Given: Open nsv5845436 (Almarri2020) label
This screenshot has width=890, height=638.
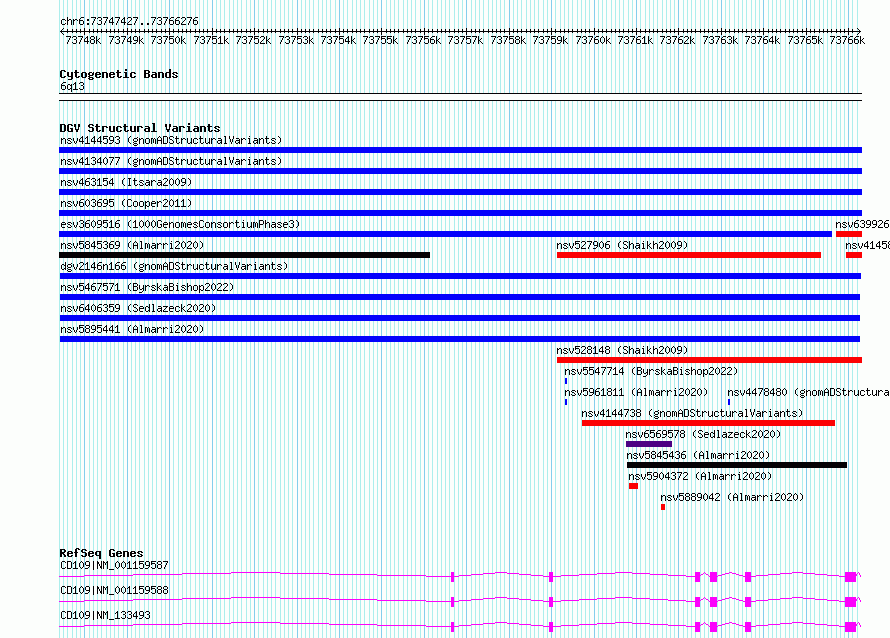Looking at the screenshot, I should [698, 455].
